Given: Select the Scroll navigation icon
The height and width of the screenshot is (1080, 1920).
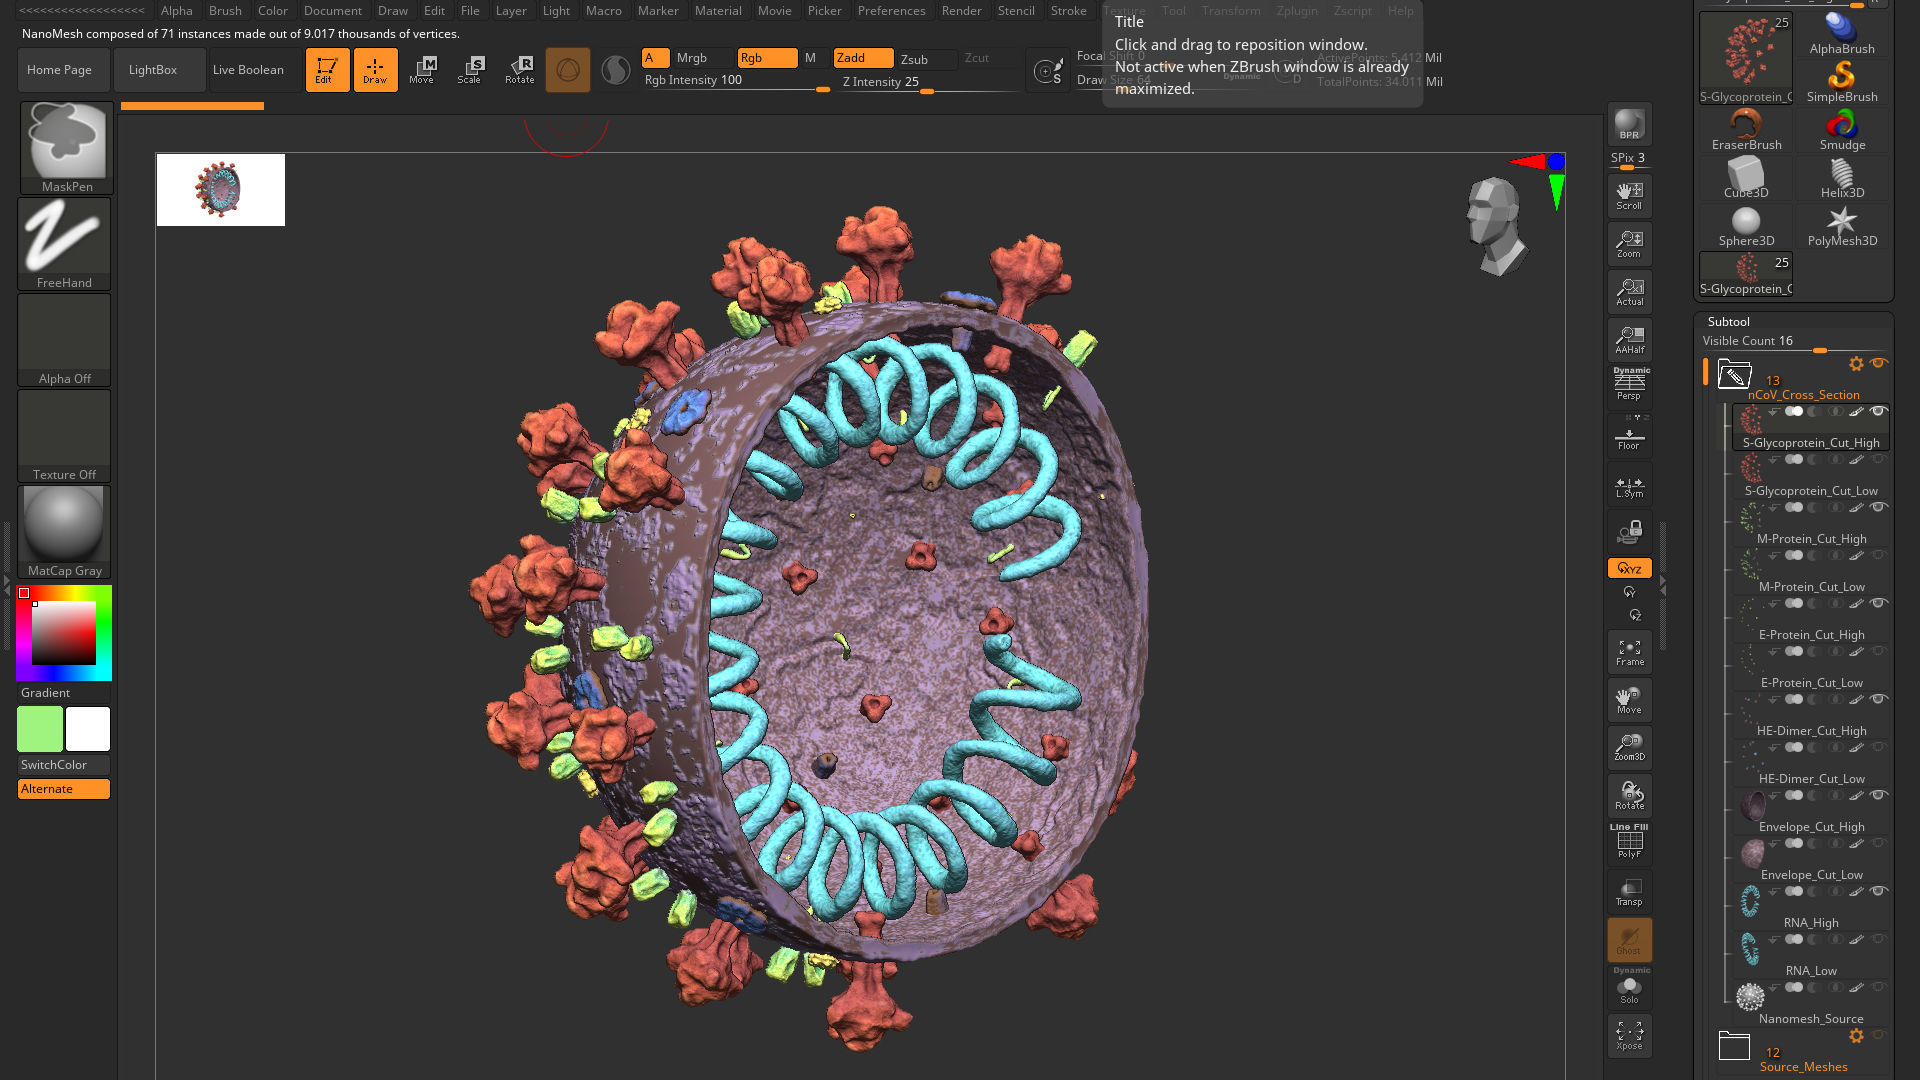Looking at the screenshot, I should (x=1629, y=195).
